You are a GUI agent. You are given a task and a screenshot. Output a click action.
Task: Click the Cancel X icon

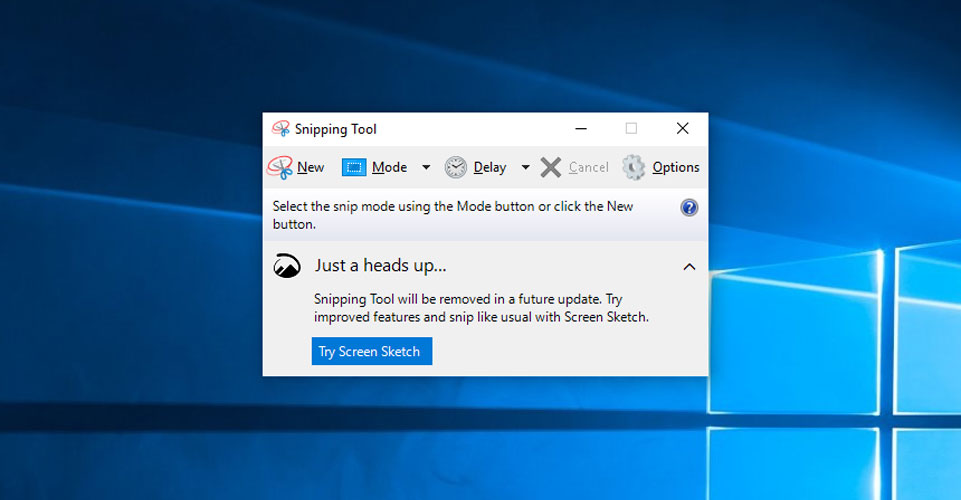click(x=550, y=167)
